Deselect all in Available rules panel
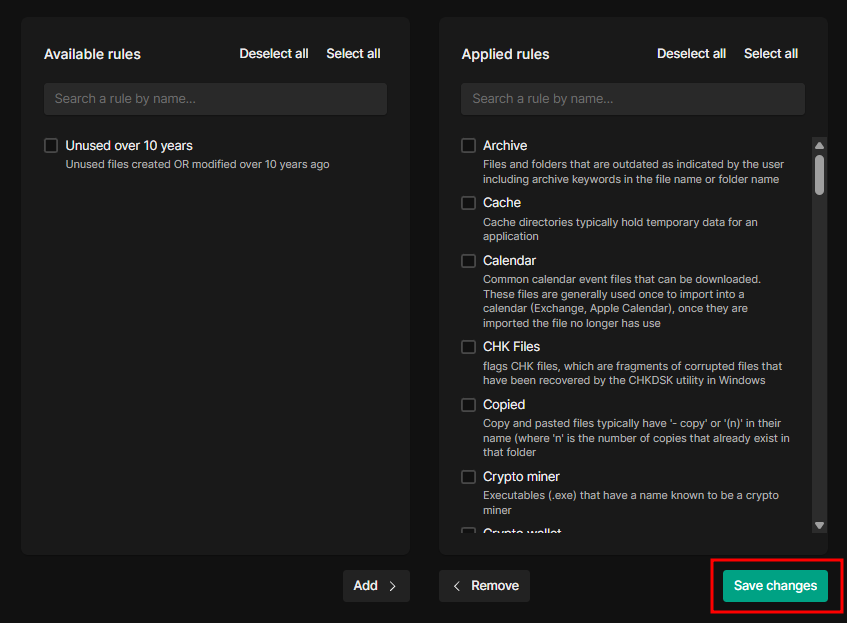The image size is (847, 623). click(274, 54)
